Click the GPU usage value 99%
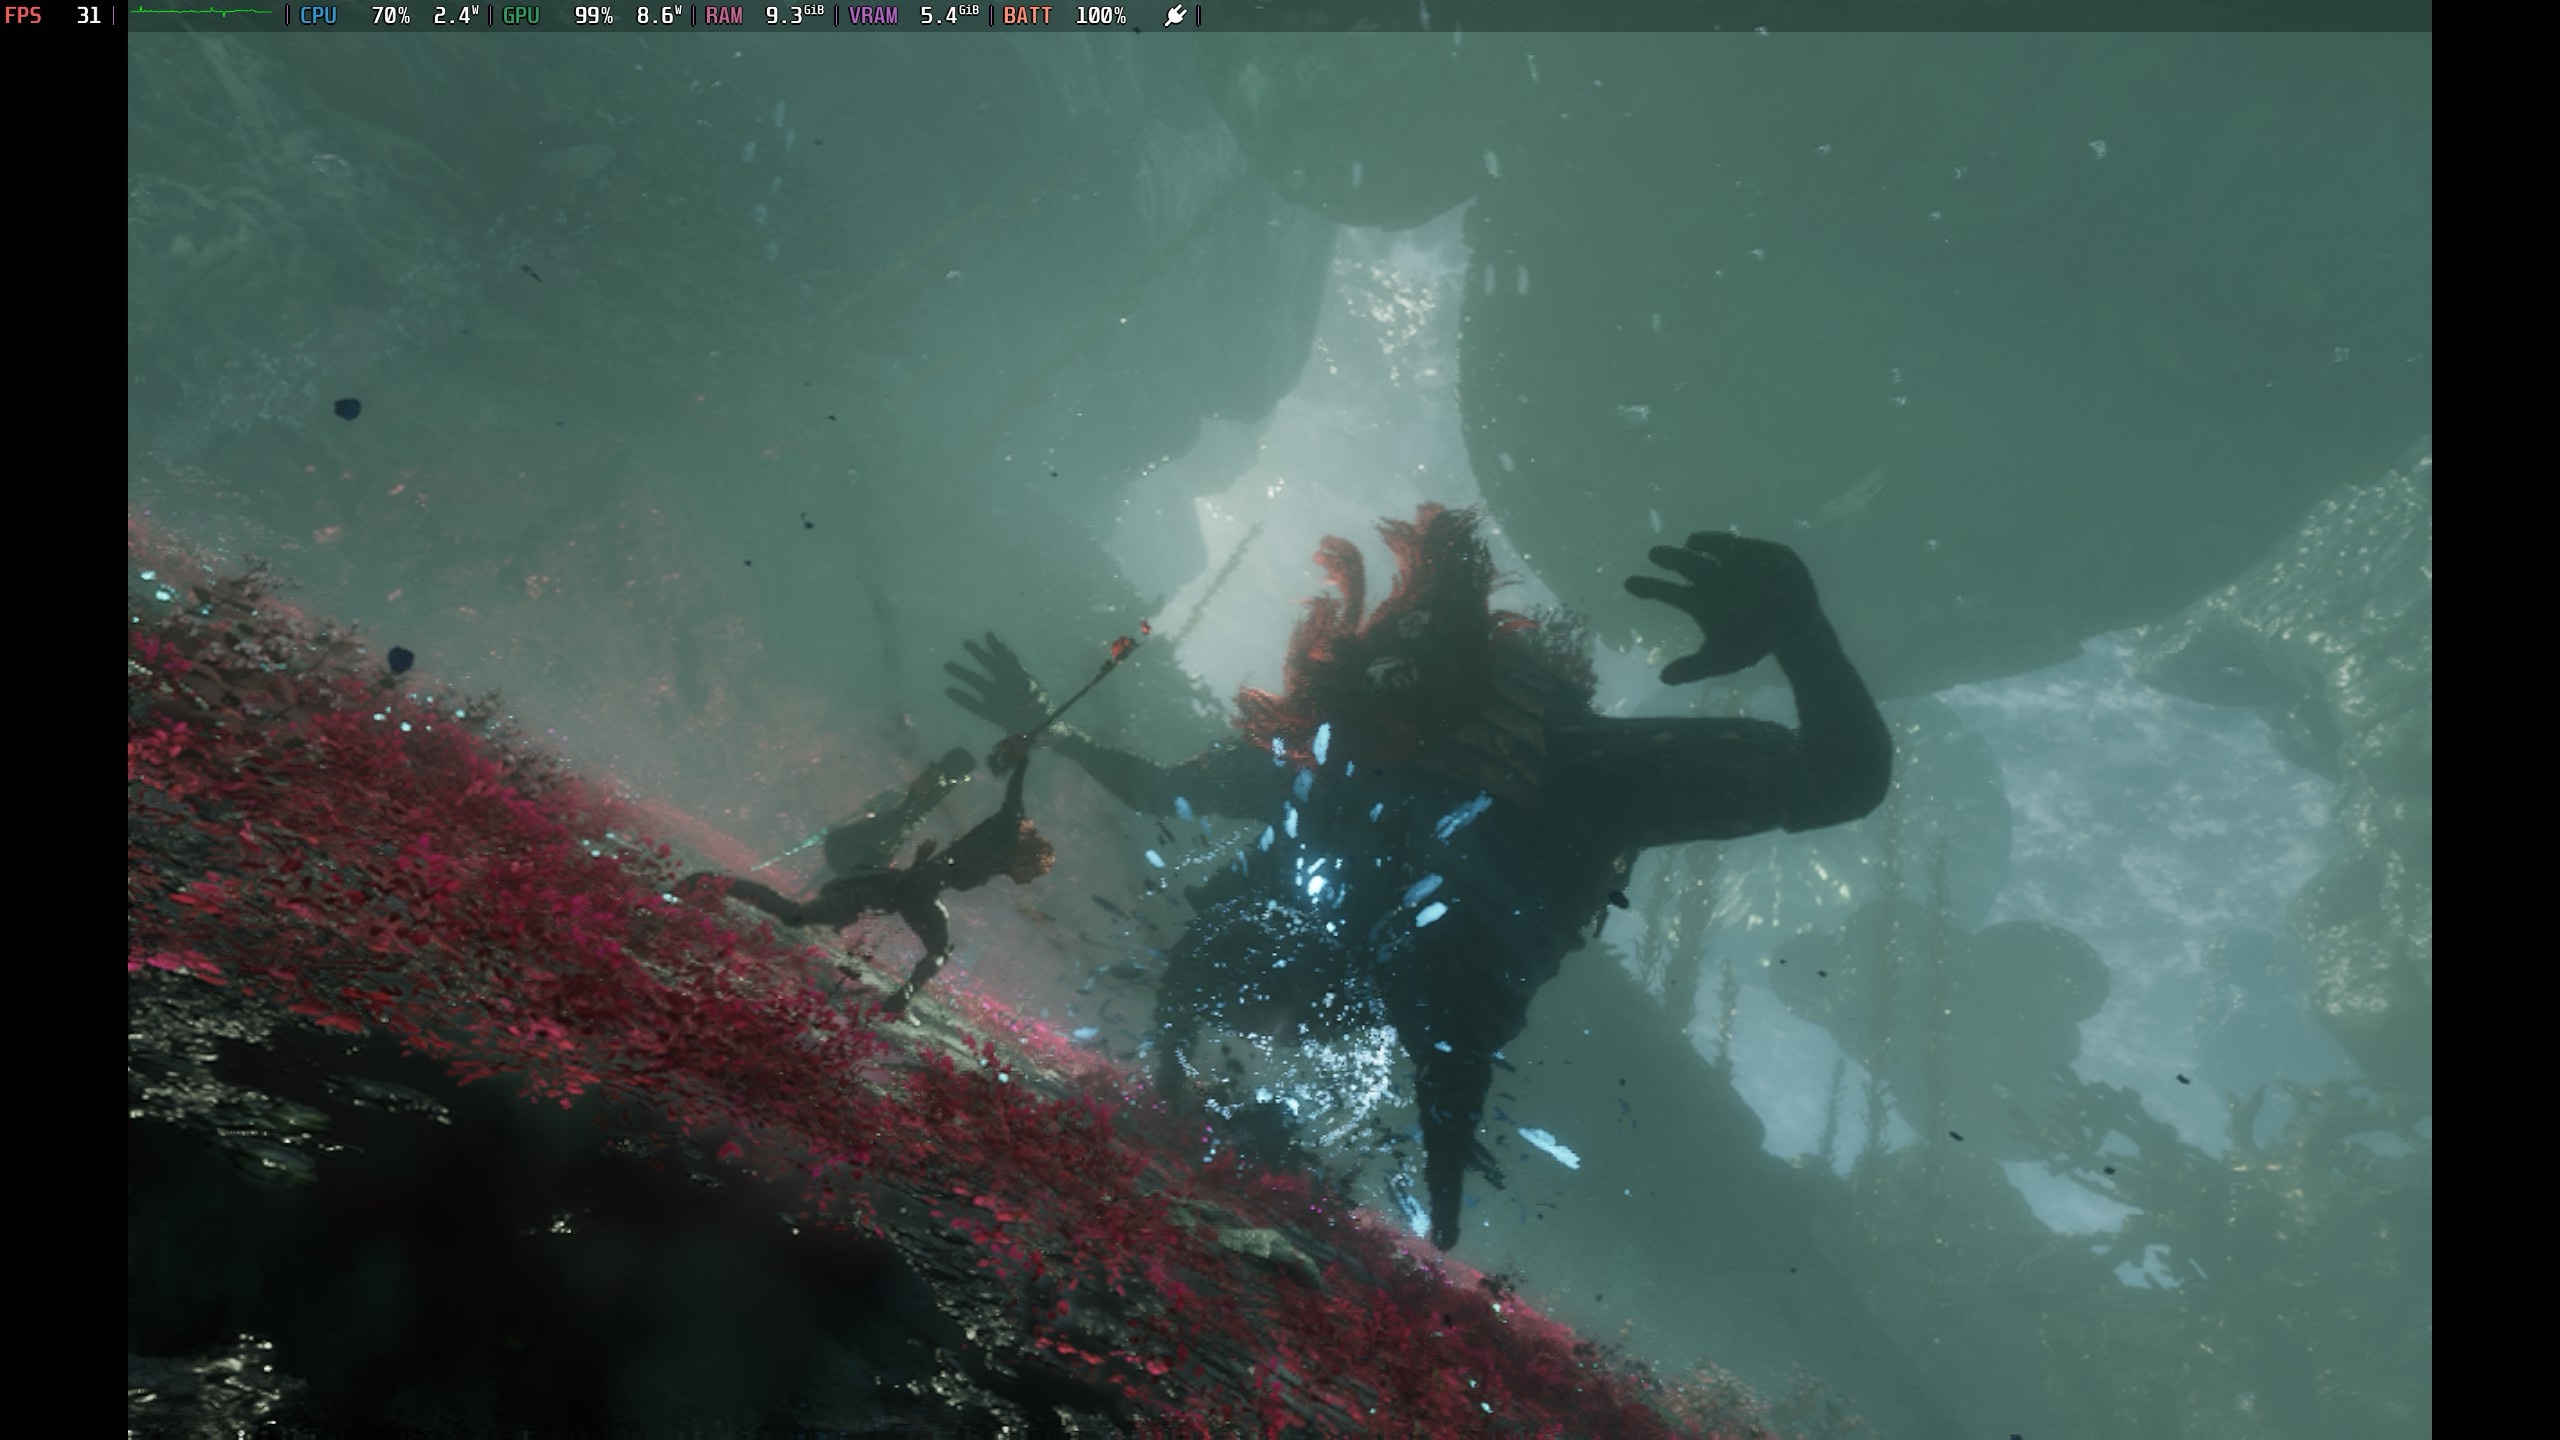The width and height of the screenshot is (2560, 1440). (x=594, y=16)
